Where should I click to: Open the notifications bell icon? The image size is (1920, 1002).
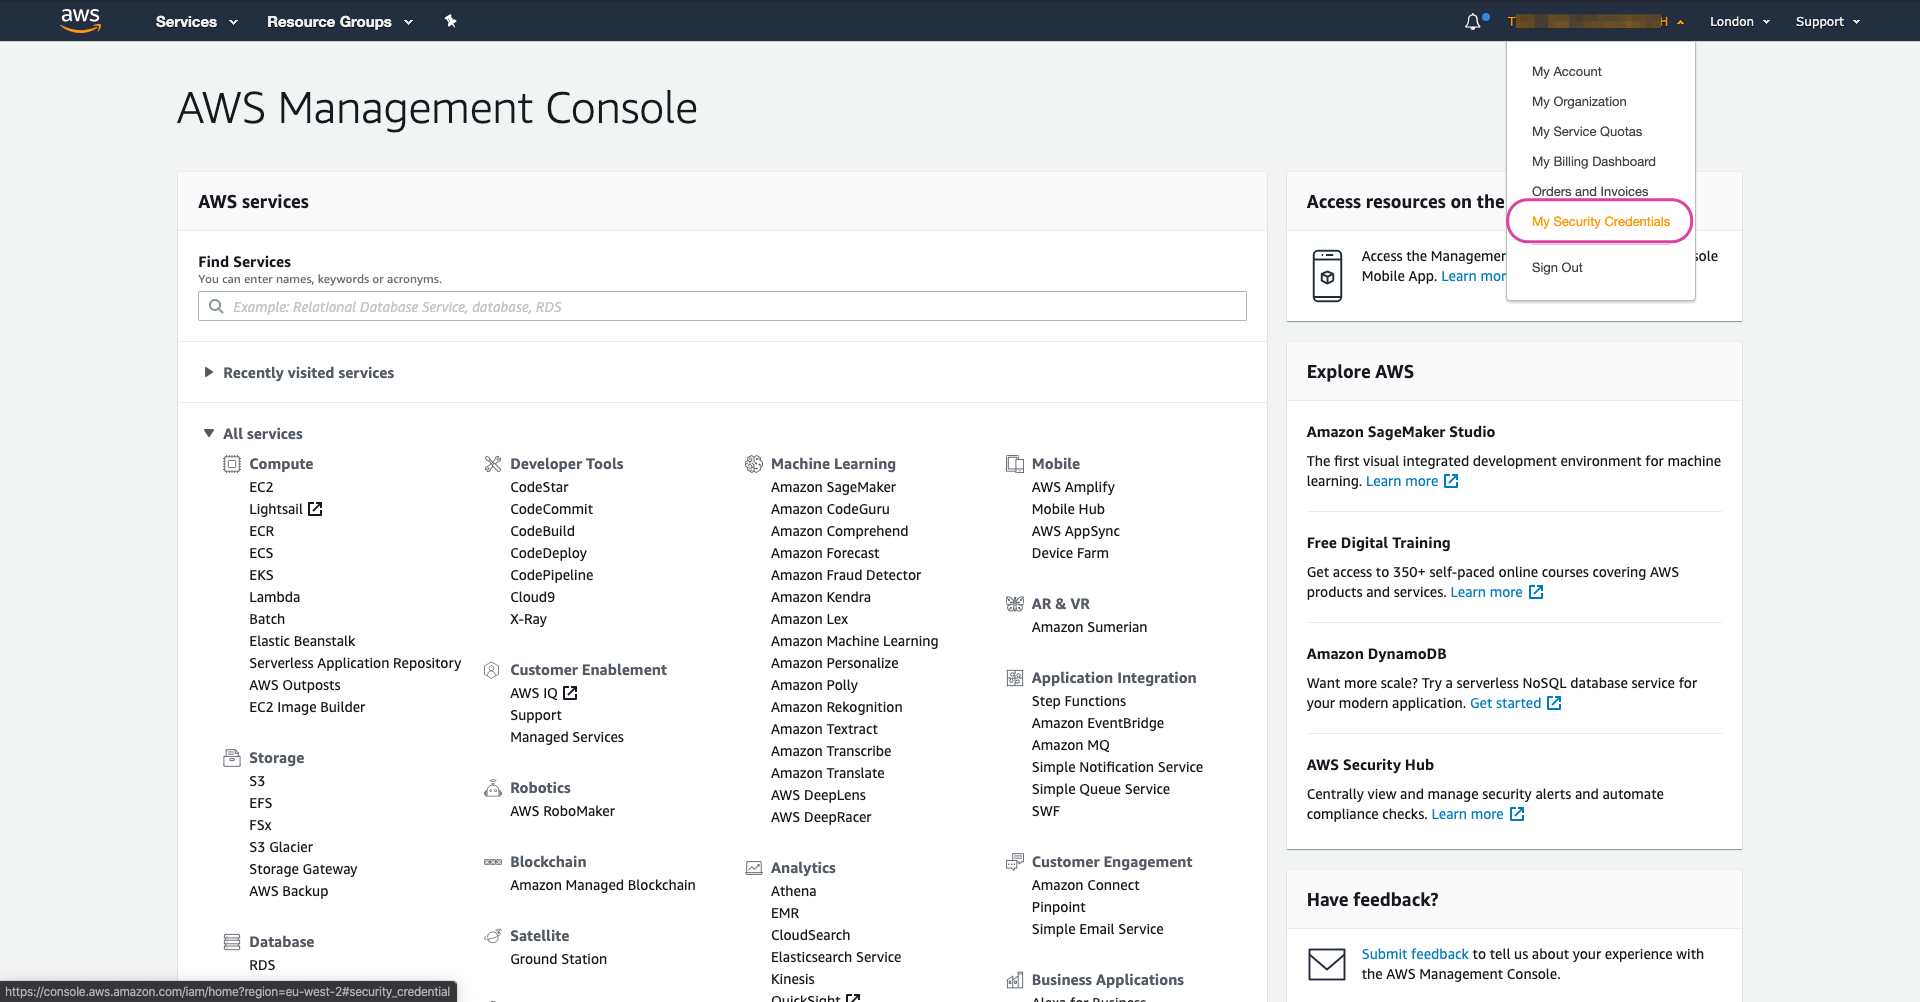[x=1472, y=22]
